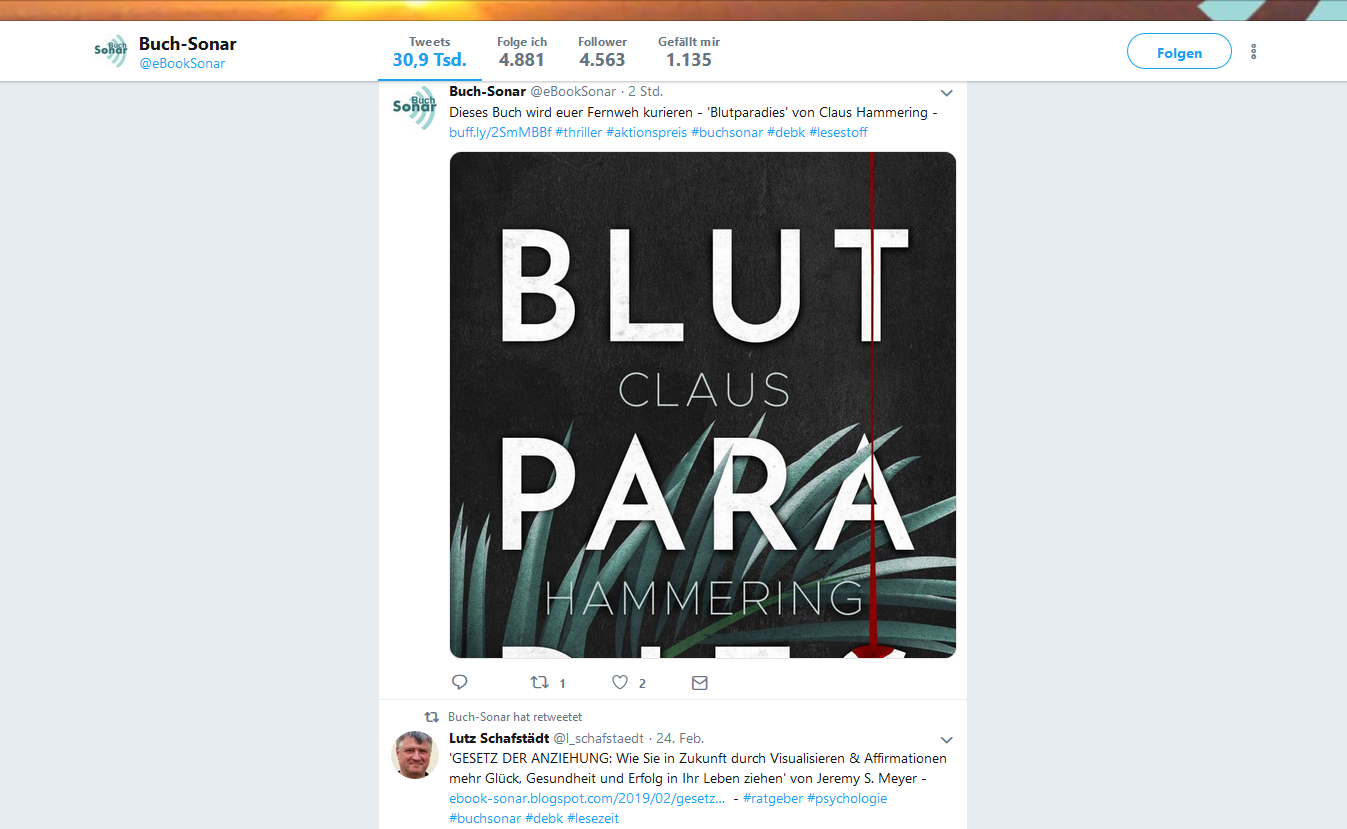The image size is (1347, 829).
Task: Open the buff.ly/2SmMBBf link
Action: tap(500, 132)
